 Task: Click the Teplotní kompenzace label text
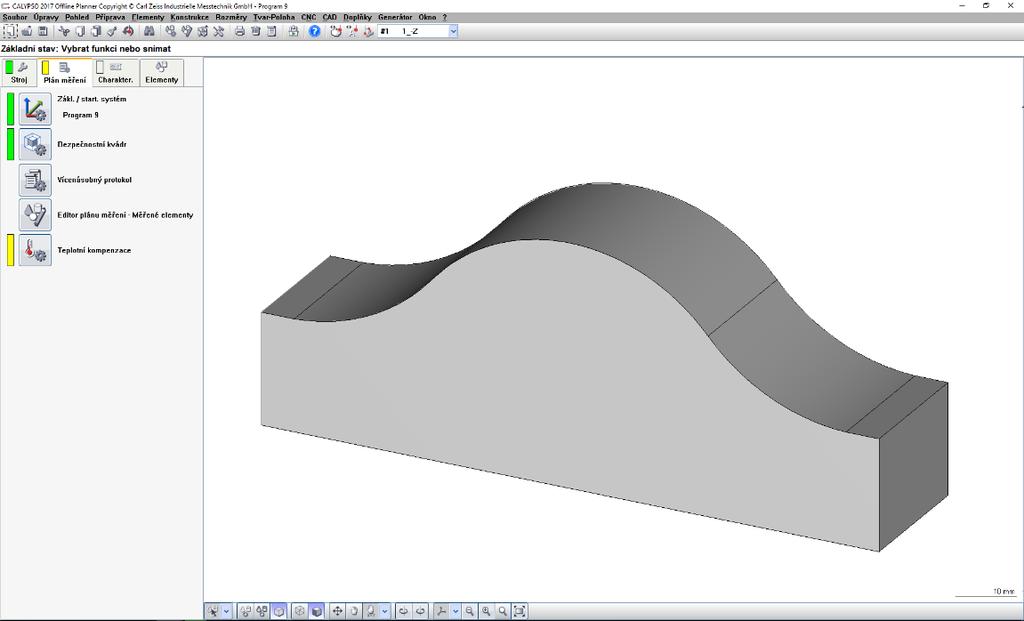pyautogui.click(x=94, y=250)
